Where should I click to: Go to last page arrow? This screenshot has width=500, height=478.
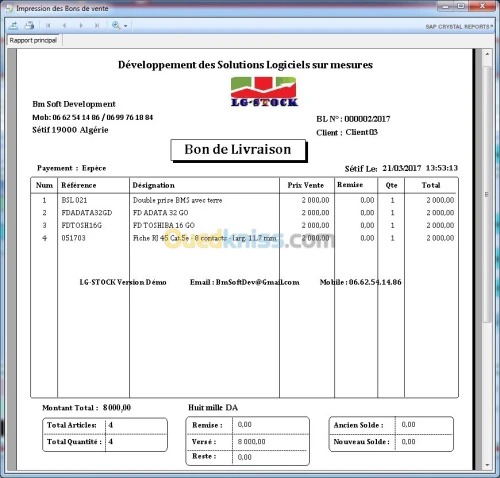pos(97,25)
